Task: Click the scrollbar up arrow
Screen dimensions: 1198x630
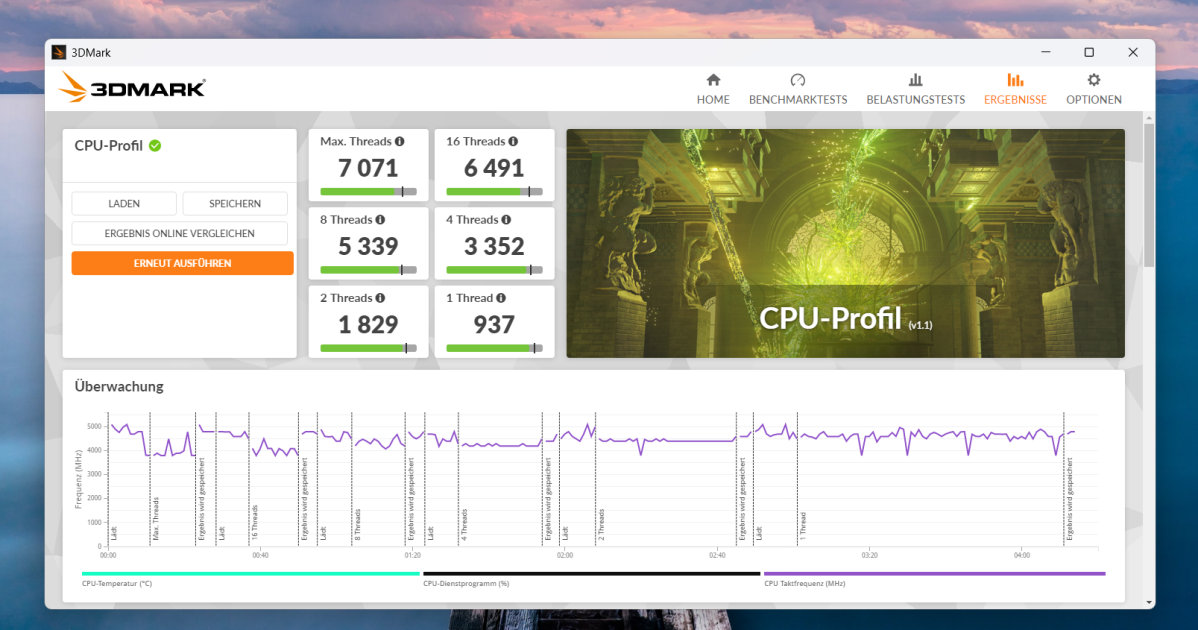Action: click(x=1149, y=118)
